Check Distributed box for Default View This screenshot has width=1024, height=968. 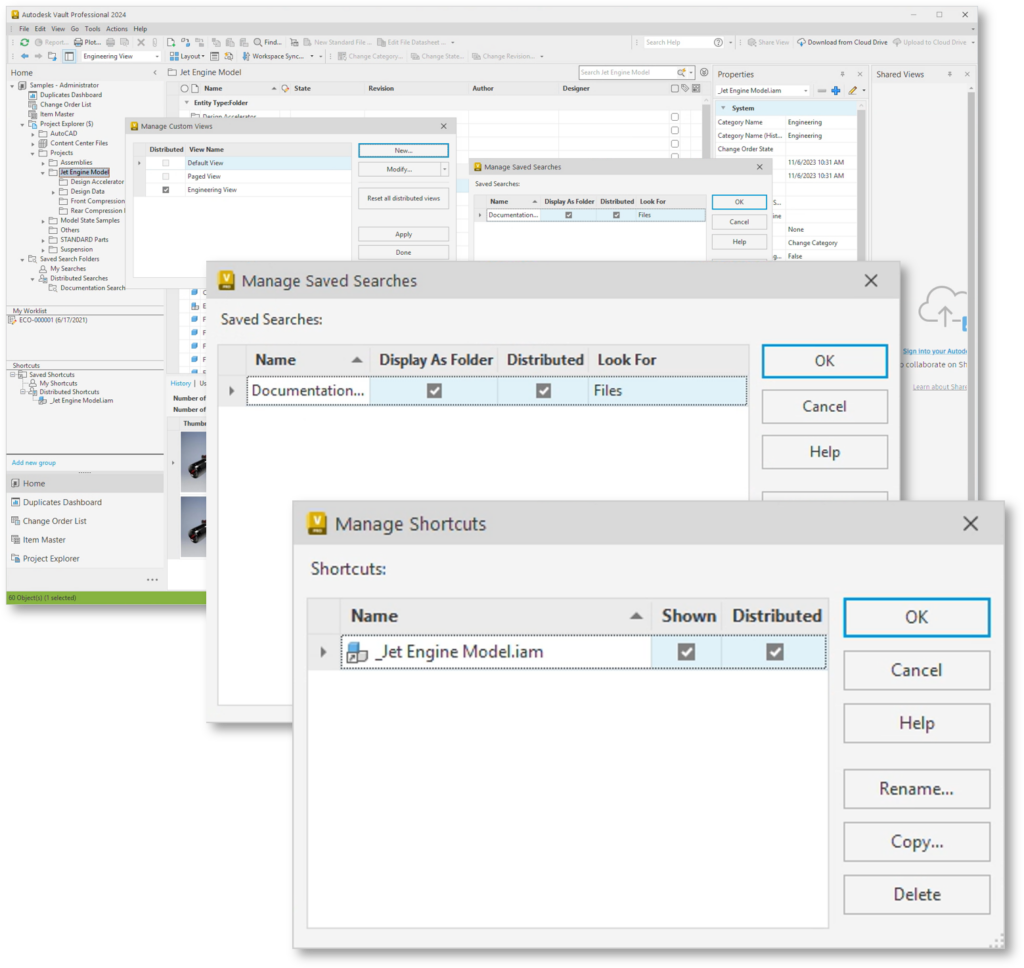point(166,163)
